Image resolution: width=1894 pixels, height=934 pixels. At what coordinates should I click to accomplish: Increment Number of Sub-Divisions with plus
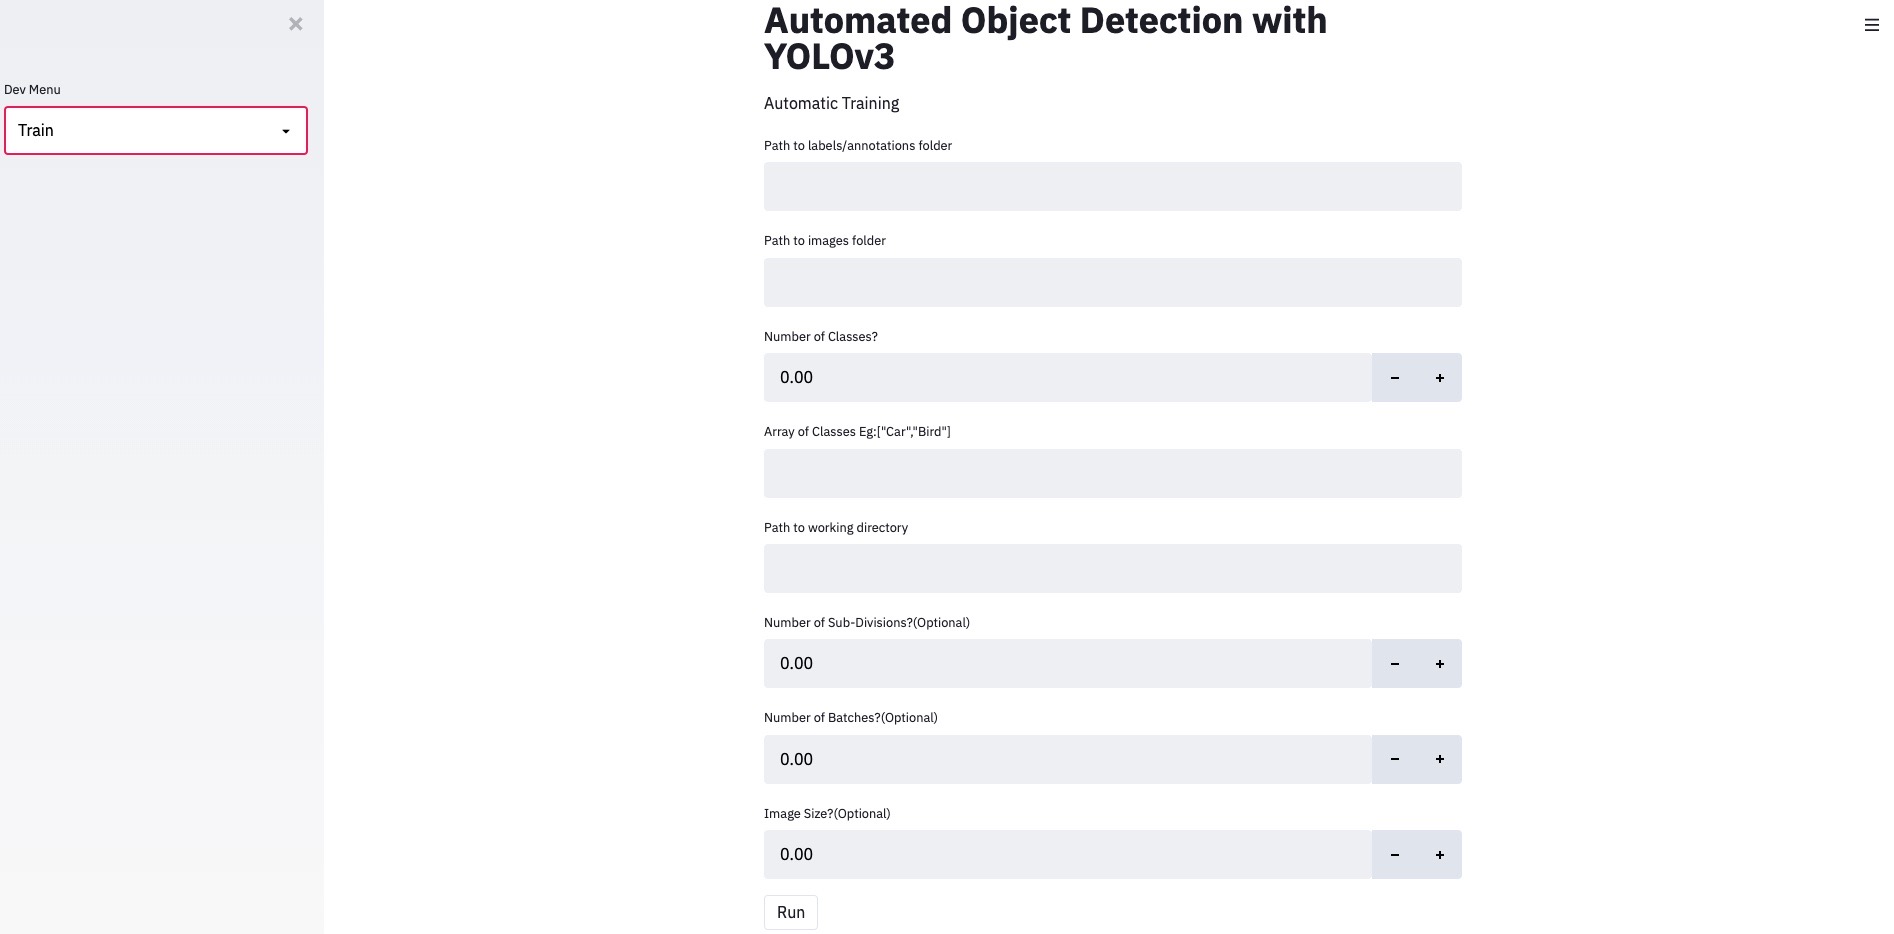1439,664
